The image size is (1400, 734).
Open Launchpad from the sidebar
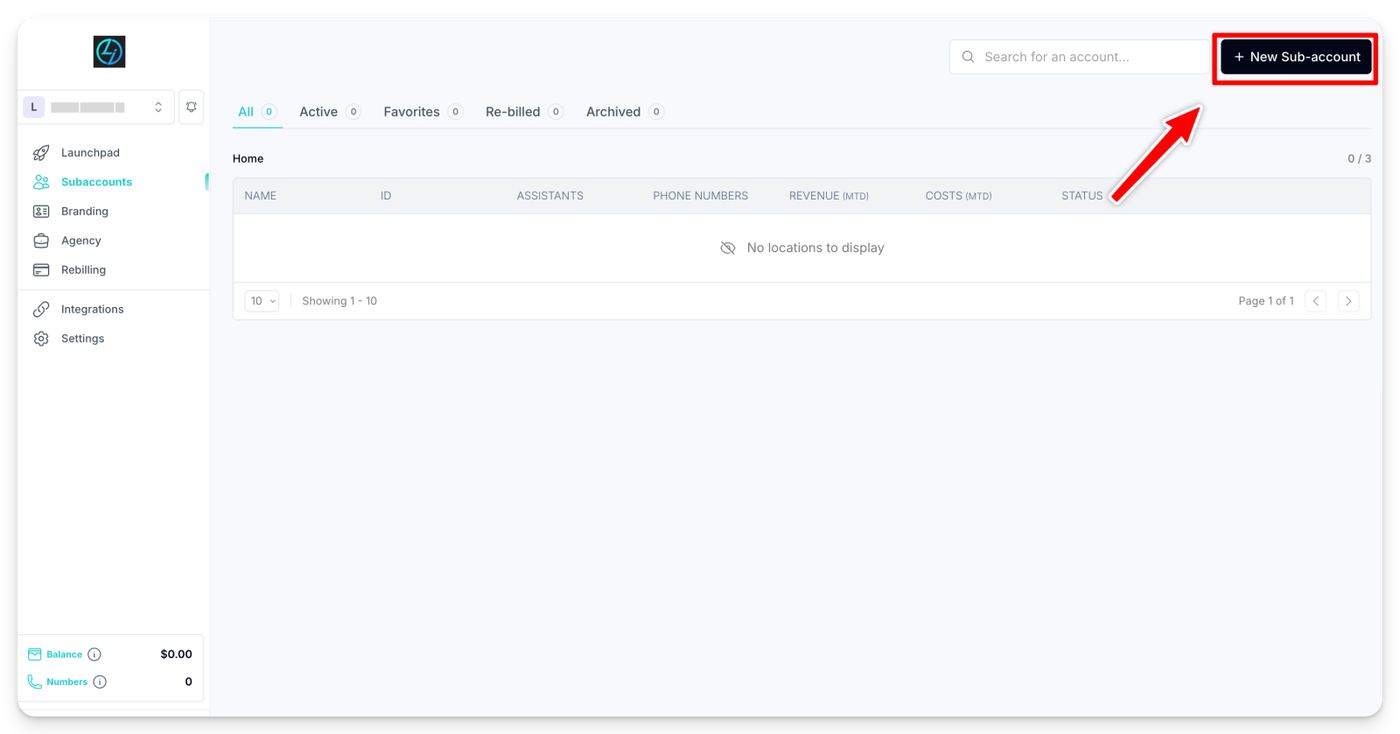click(x=90, y=153)
